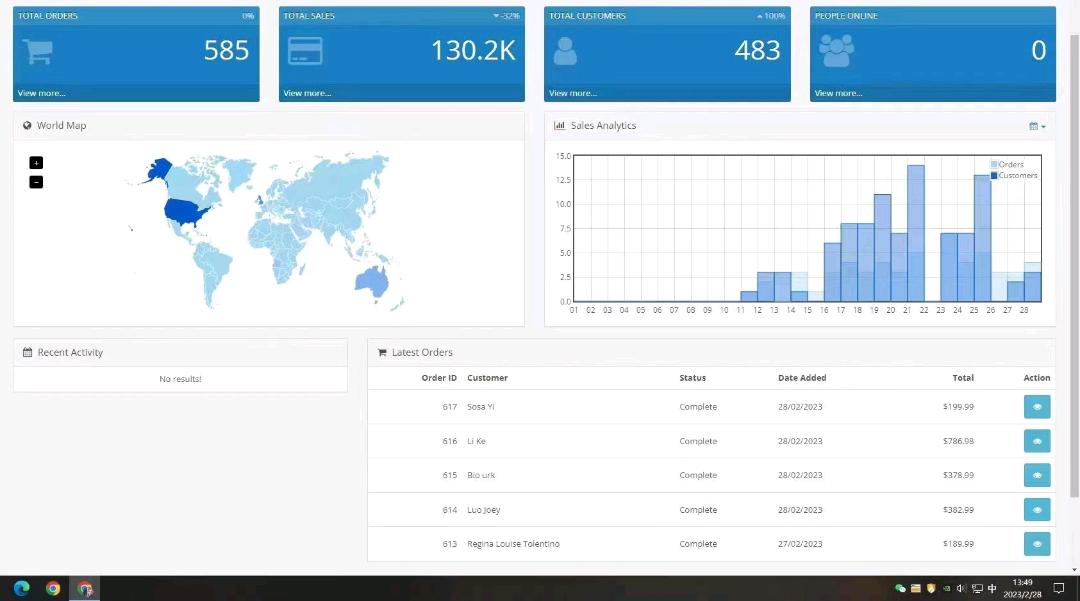
Task: Open View more under People Online
Action: [x=838, y=93]
